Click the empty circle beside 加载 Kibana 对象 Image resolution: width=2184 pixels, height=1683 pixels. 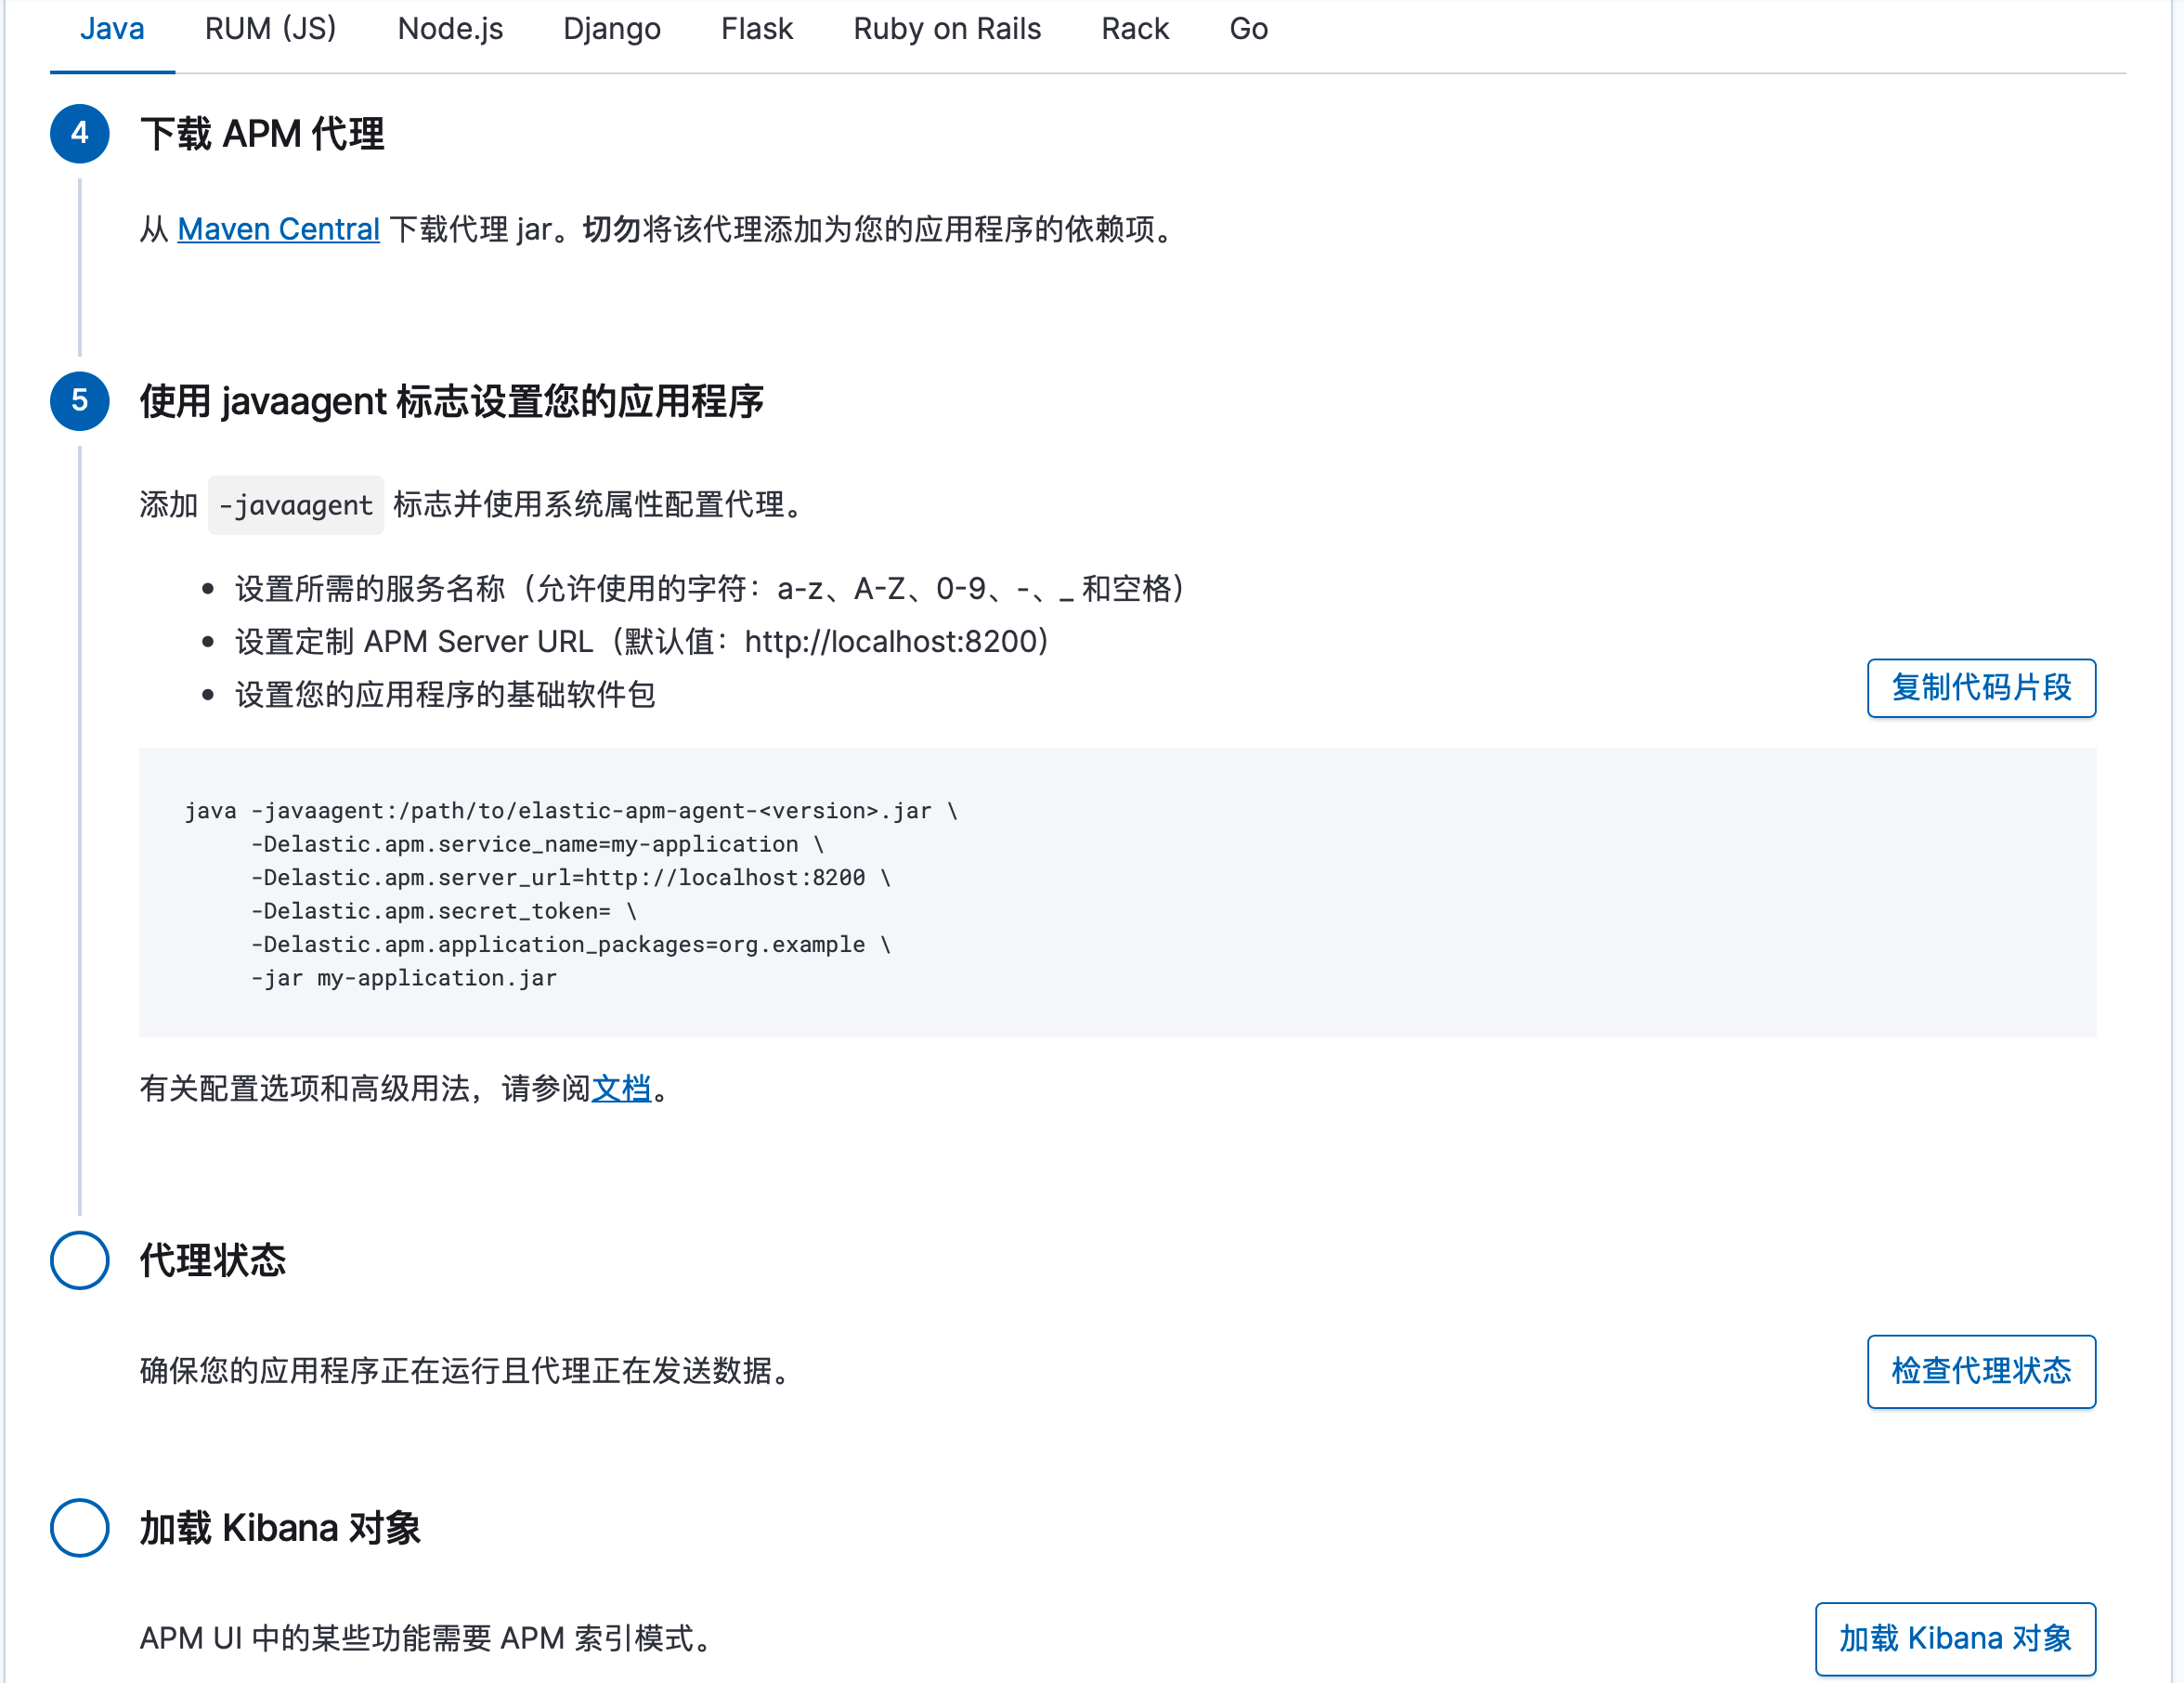pyautogui.click(x=80, y=1527)
